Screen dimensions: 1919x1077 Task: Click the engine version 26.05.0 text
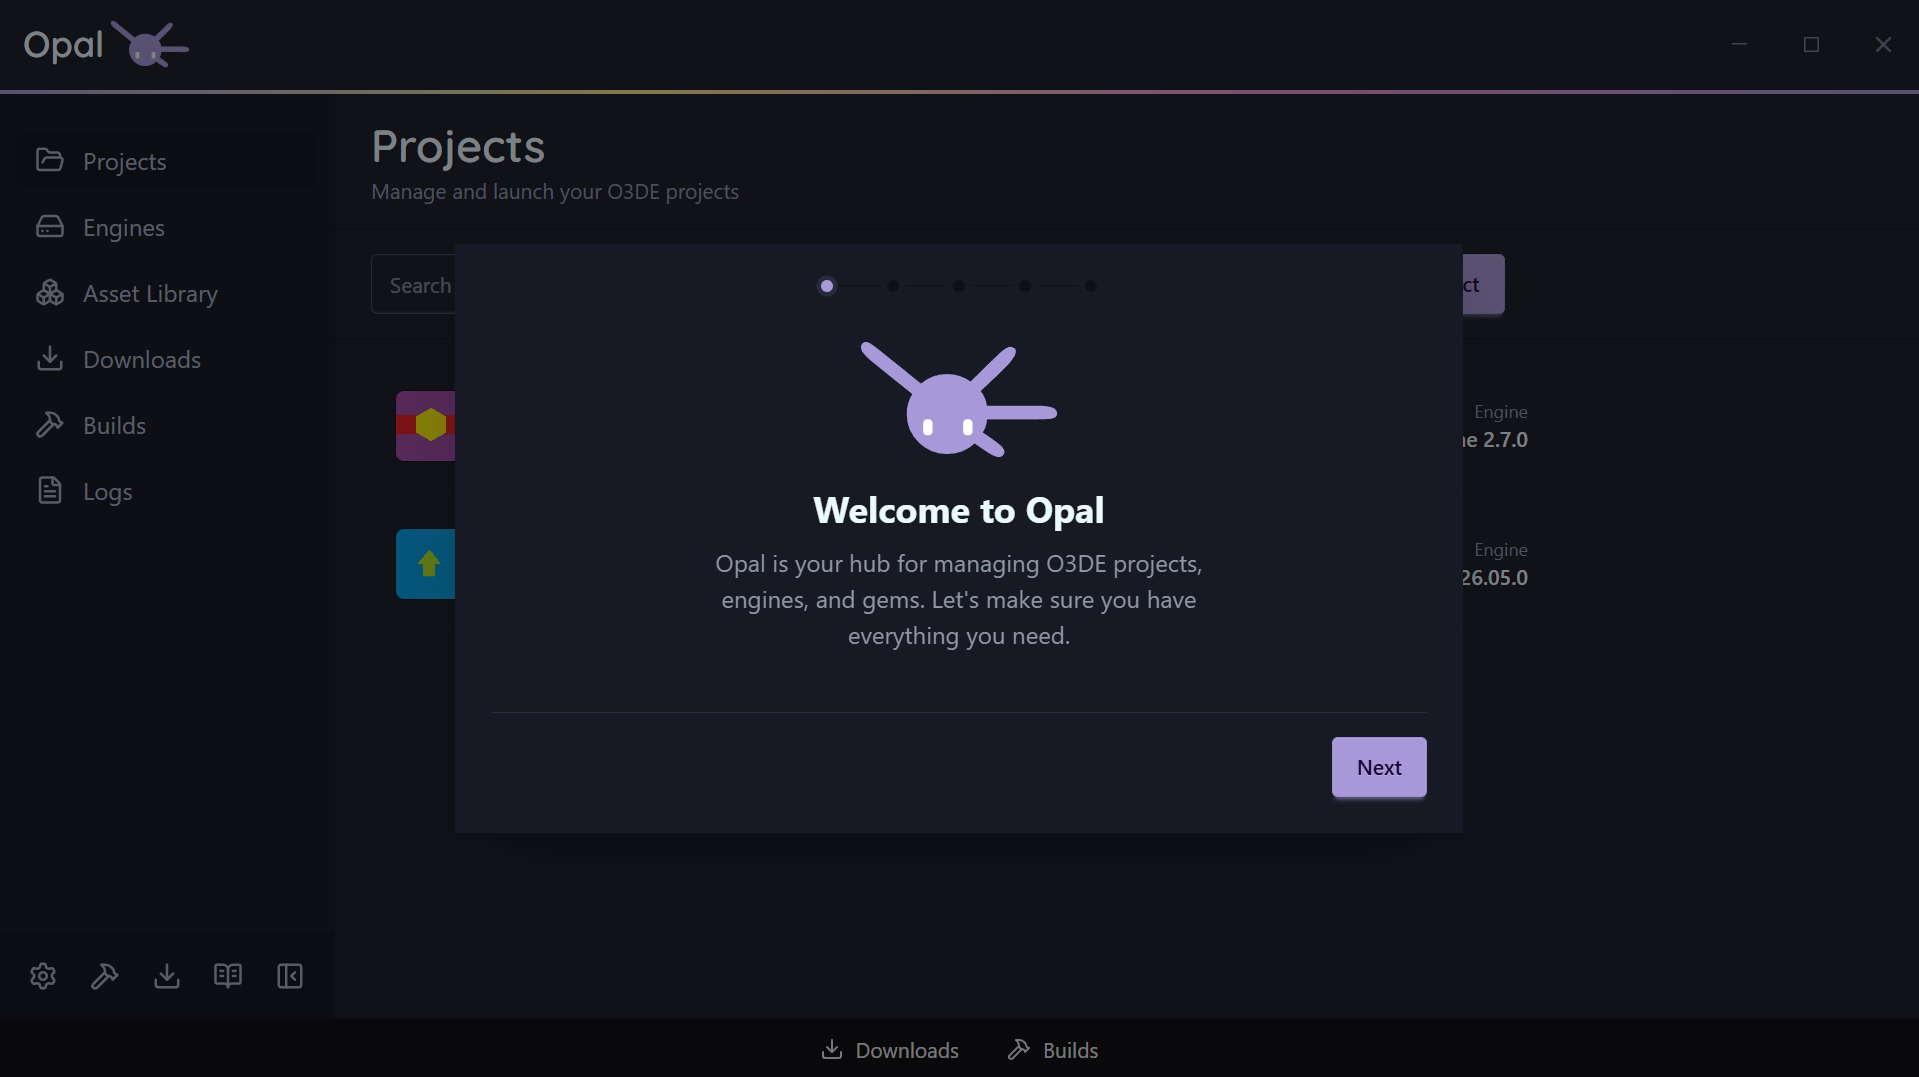click(1495, 578)
